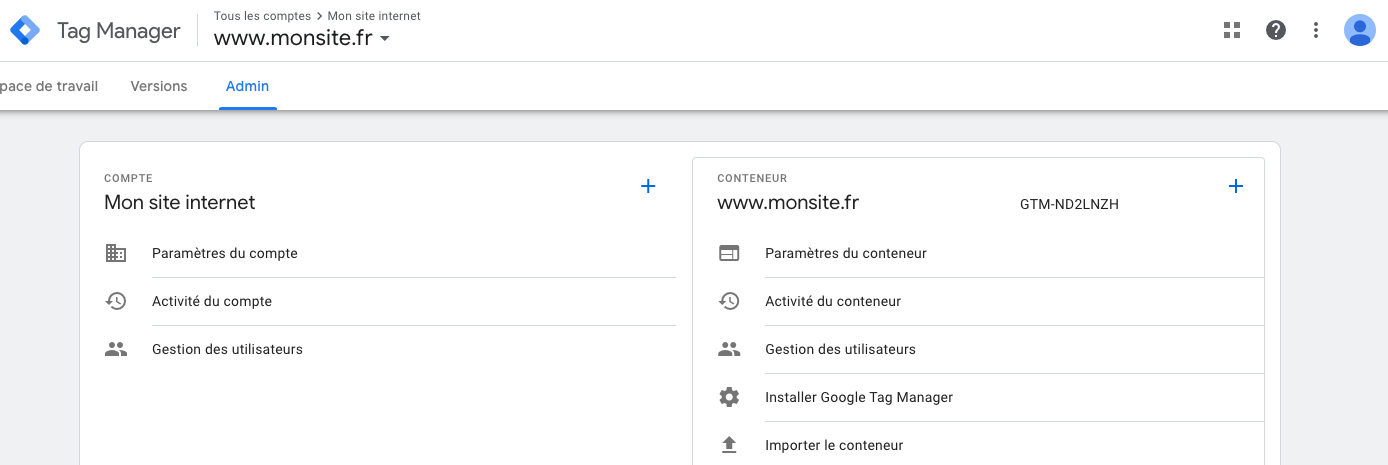Click the people icon in Compte panel
1388x465 pixels.
[x=116, y=349]
